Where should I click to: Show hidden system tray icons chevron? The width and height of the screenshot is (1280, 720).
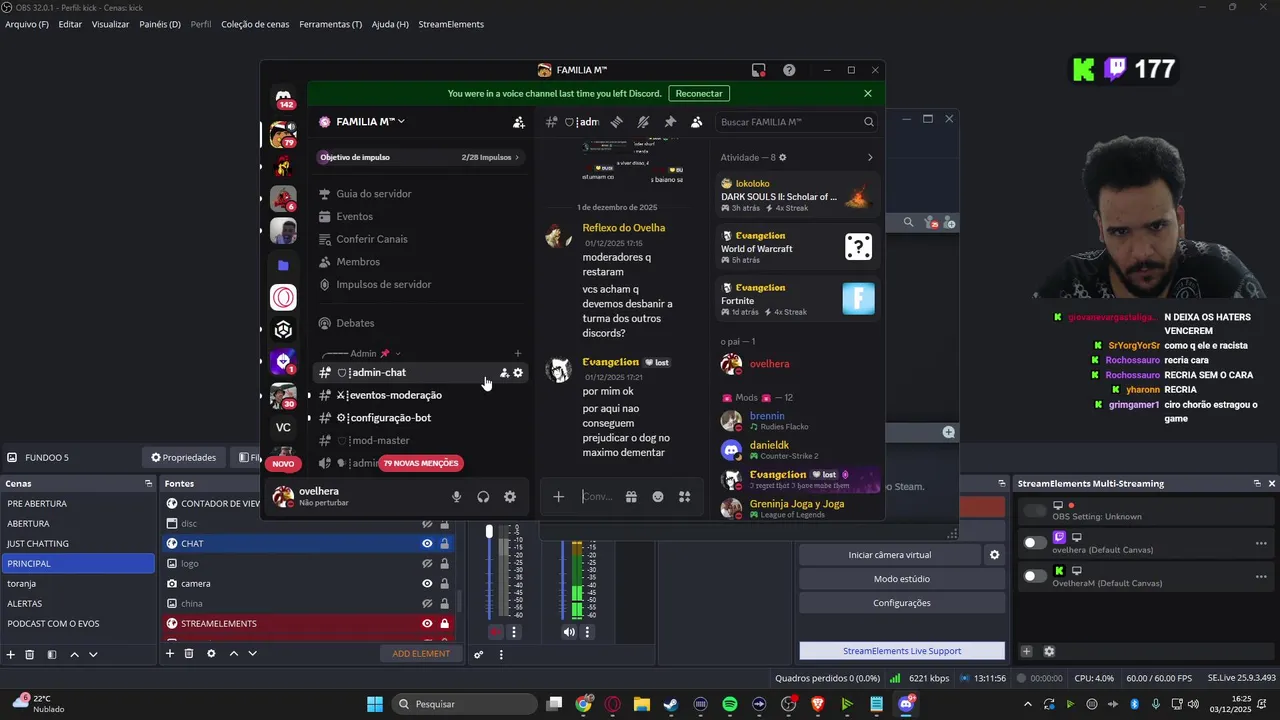click(x=1029, y=704)
